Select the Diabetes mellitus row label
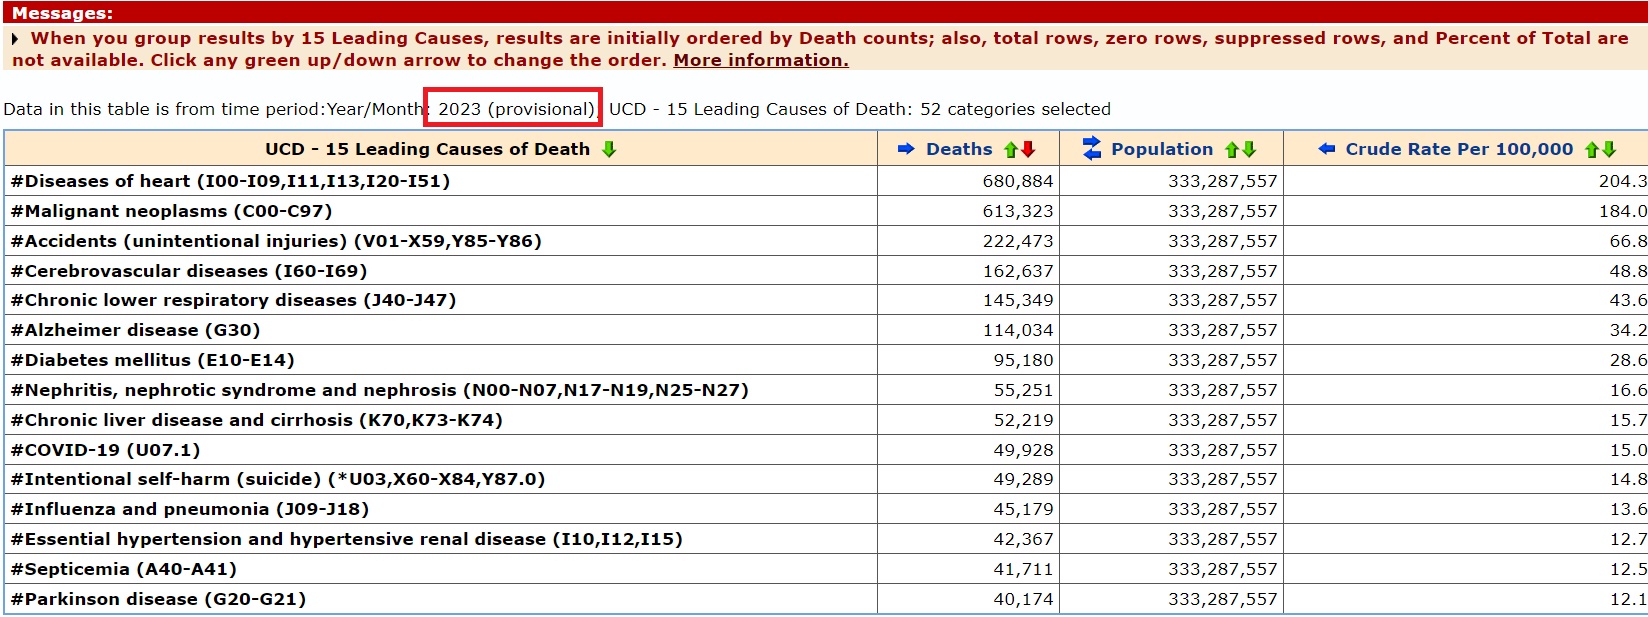1648x617 pixels. click(x=152, y=360)
